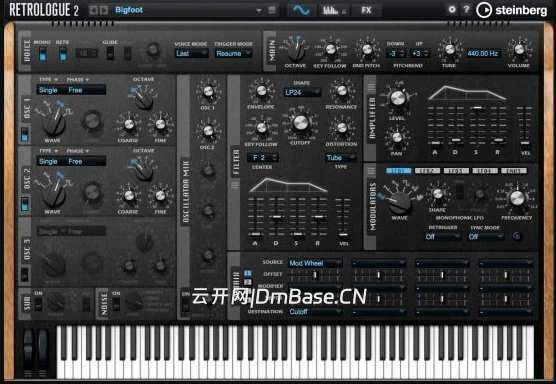
Task: Show the first modulation matrix page icon
Action: pos(248,274)
